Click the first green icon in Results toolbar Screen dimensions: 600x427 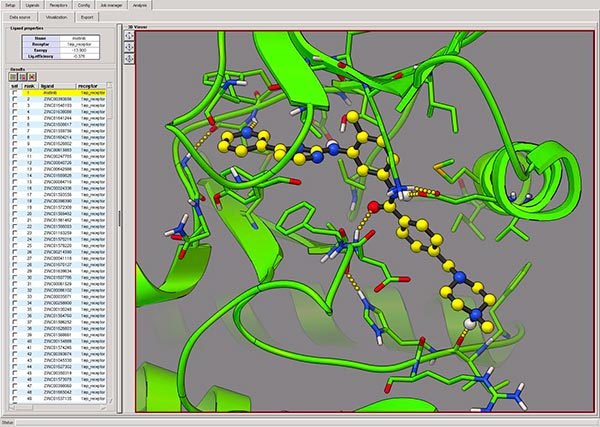[x=12, y=76]
